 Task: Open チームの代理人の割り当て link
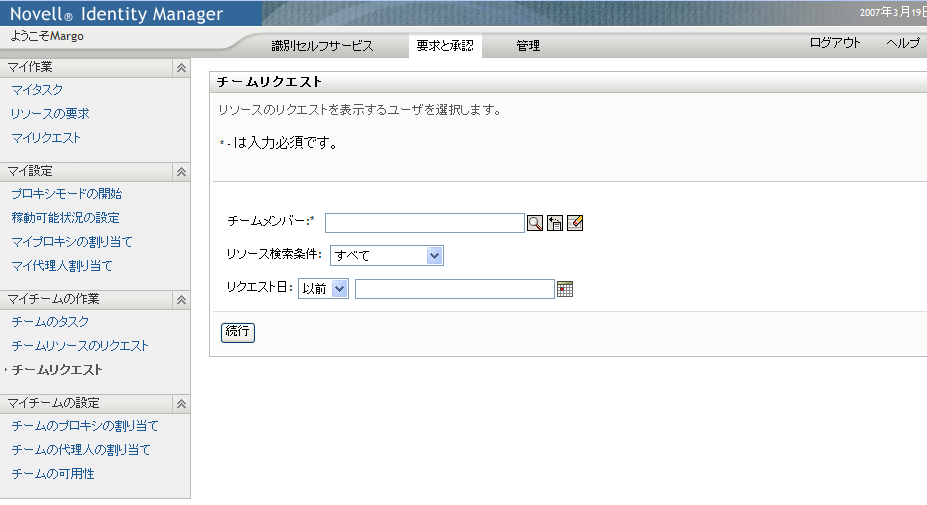pyautogui.click(x=81, y=450)
